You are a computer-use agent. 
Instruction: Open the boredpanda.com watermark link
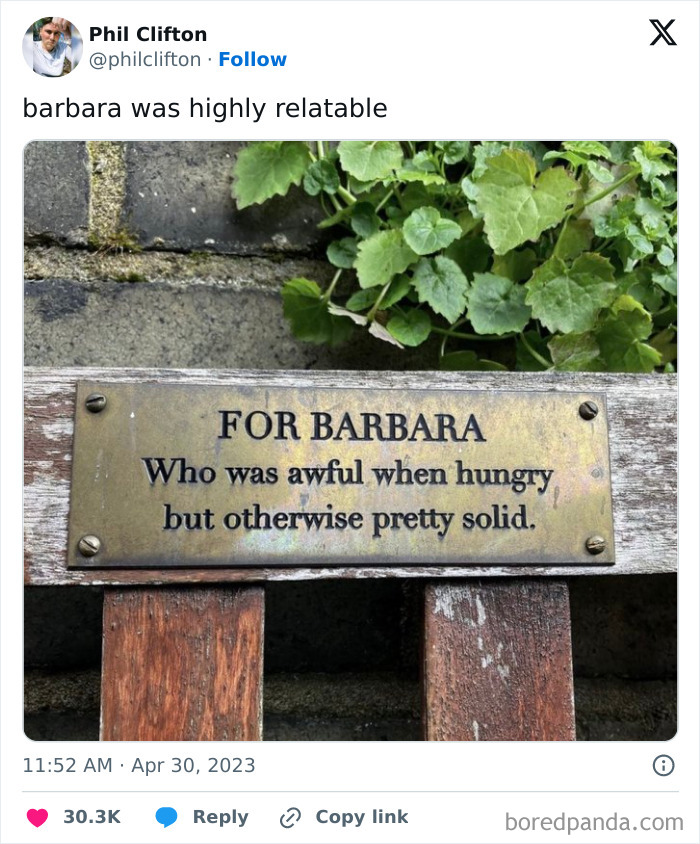[x=595, y=818]
